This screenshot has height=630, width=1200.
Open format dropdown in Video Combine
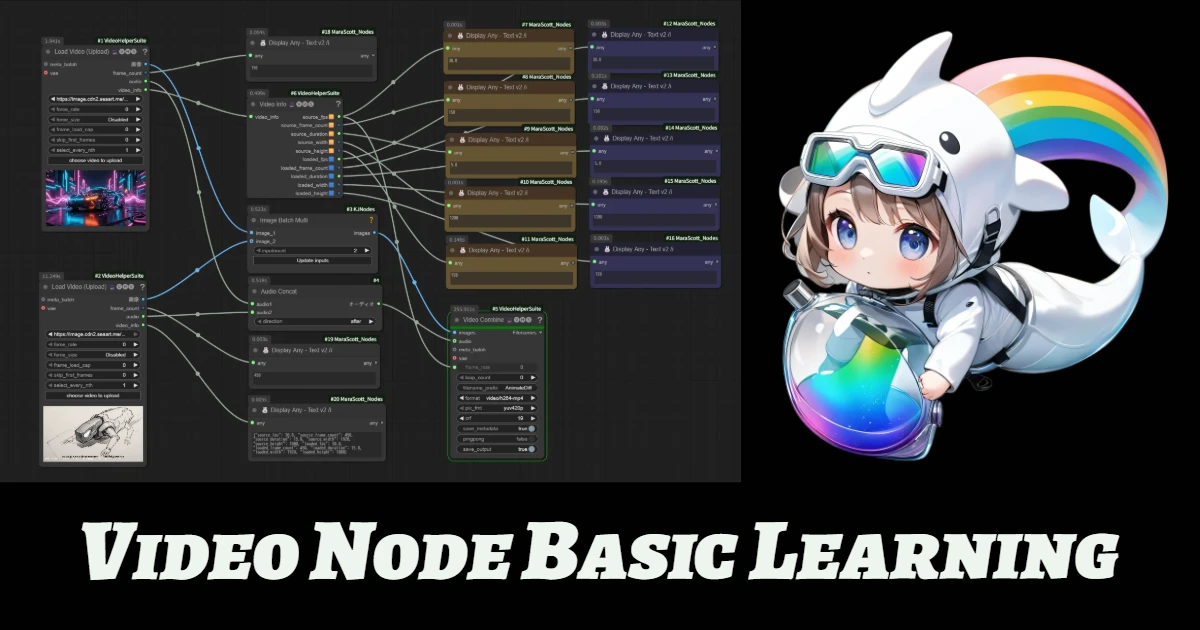coord(498,397)
